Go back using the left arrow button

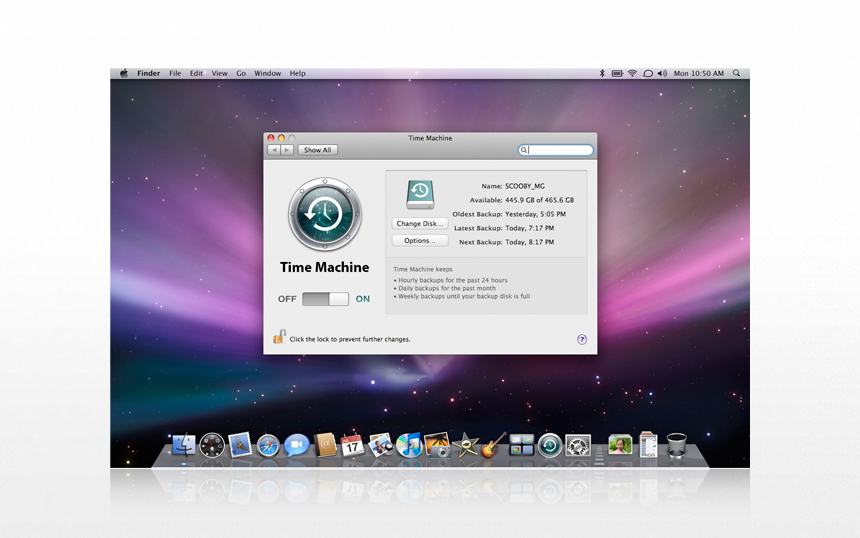point(274,150)
